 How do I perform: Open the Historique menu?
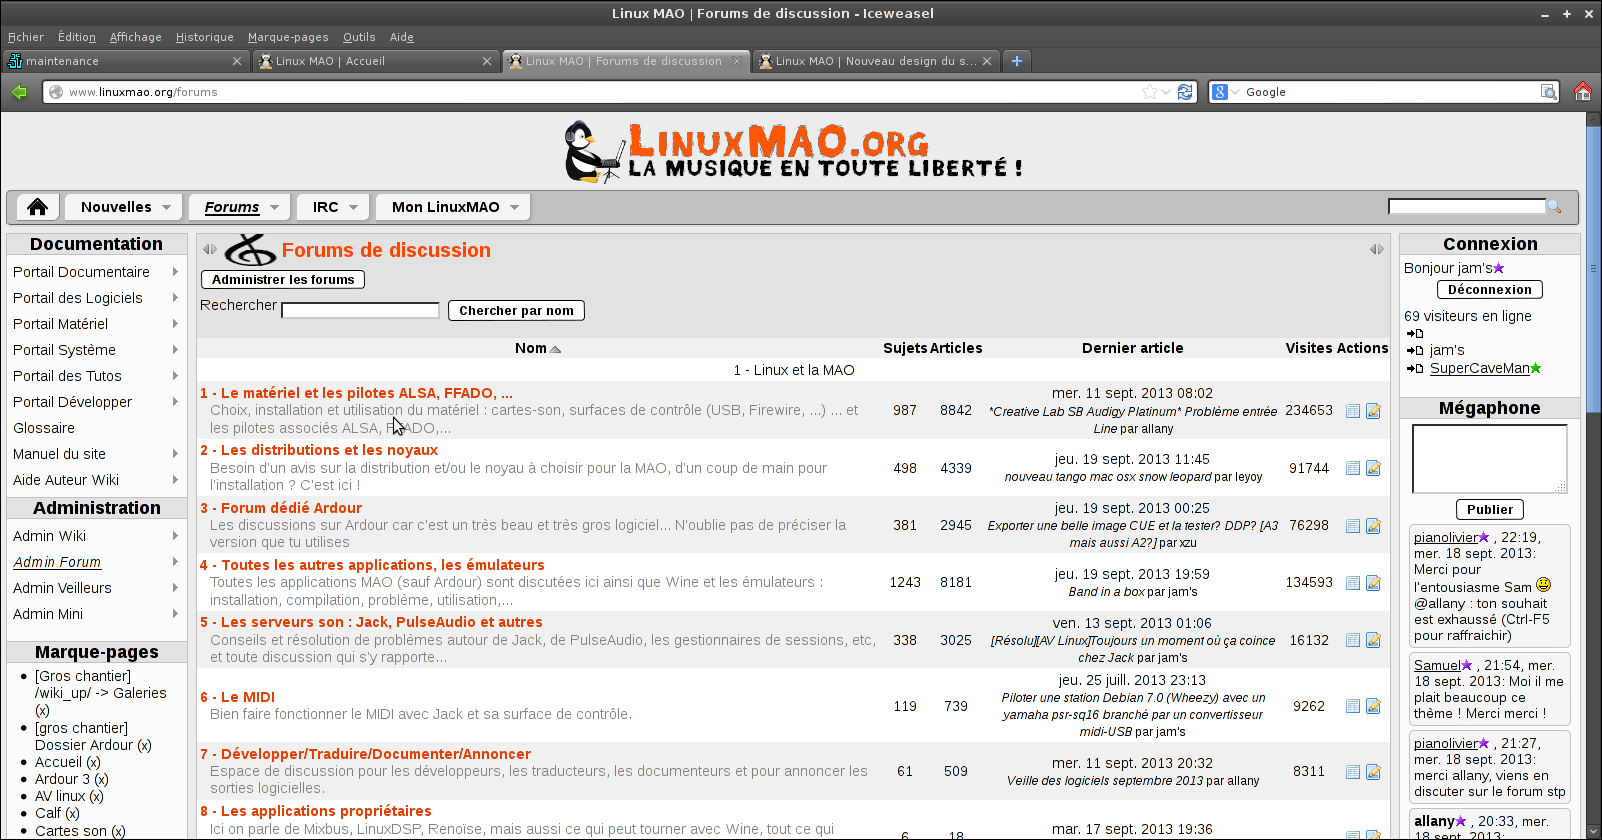click(x=204, y=37)
